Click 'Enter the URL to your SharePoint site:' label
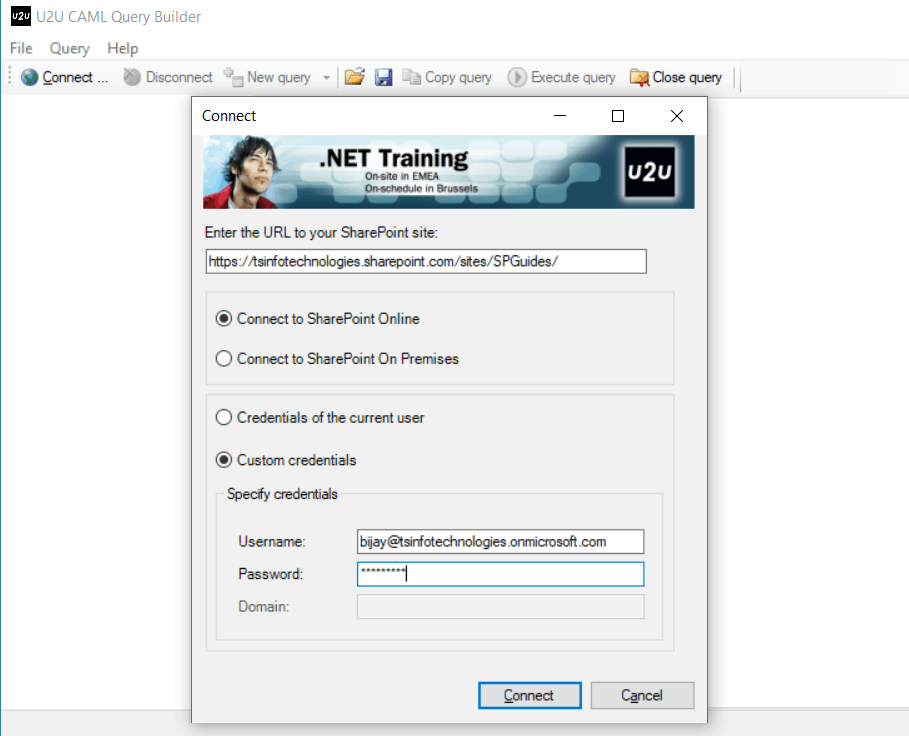Viewport: 909px width, 736px height. tap(321, 233)
